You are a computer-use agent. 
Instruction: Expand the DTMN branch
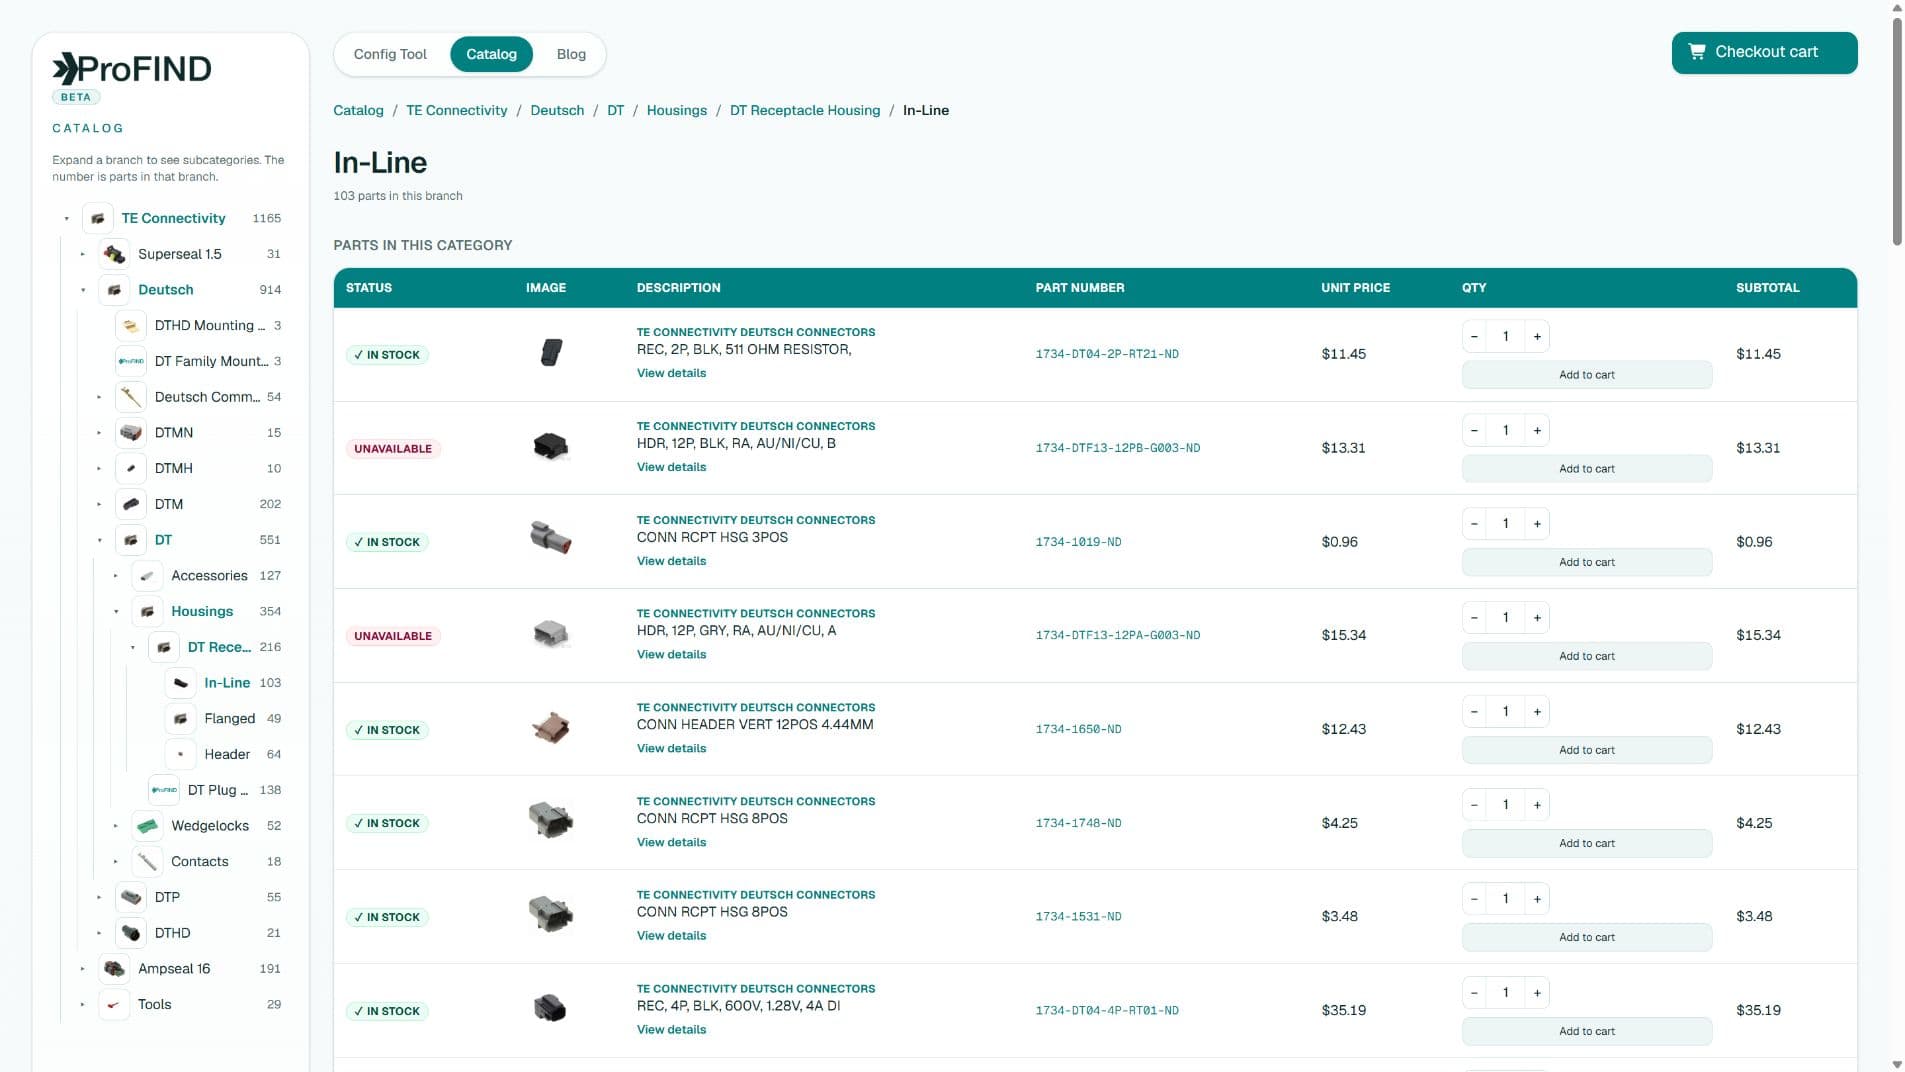pos(99,433)
